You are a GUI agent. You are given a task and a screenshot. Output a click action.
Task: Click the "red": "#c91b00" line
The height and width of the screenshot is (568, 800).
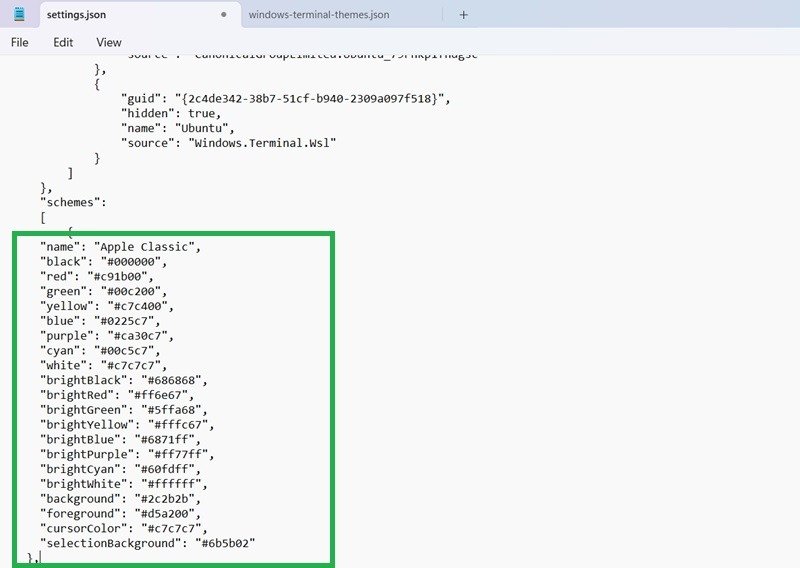click(x=97, y=277)
